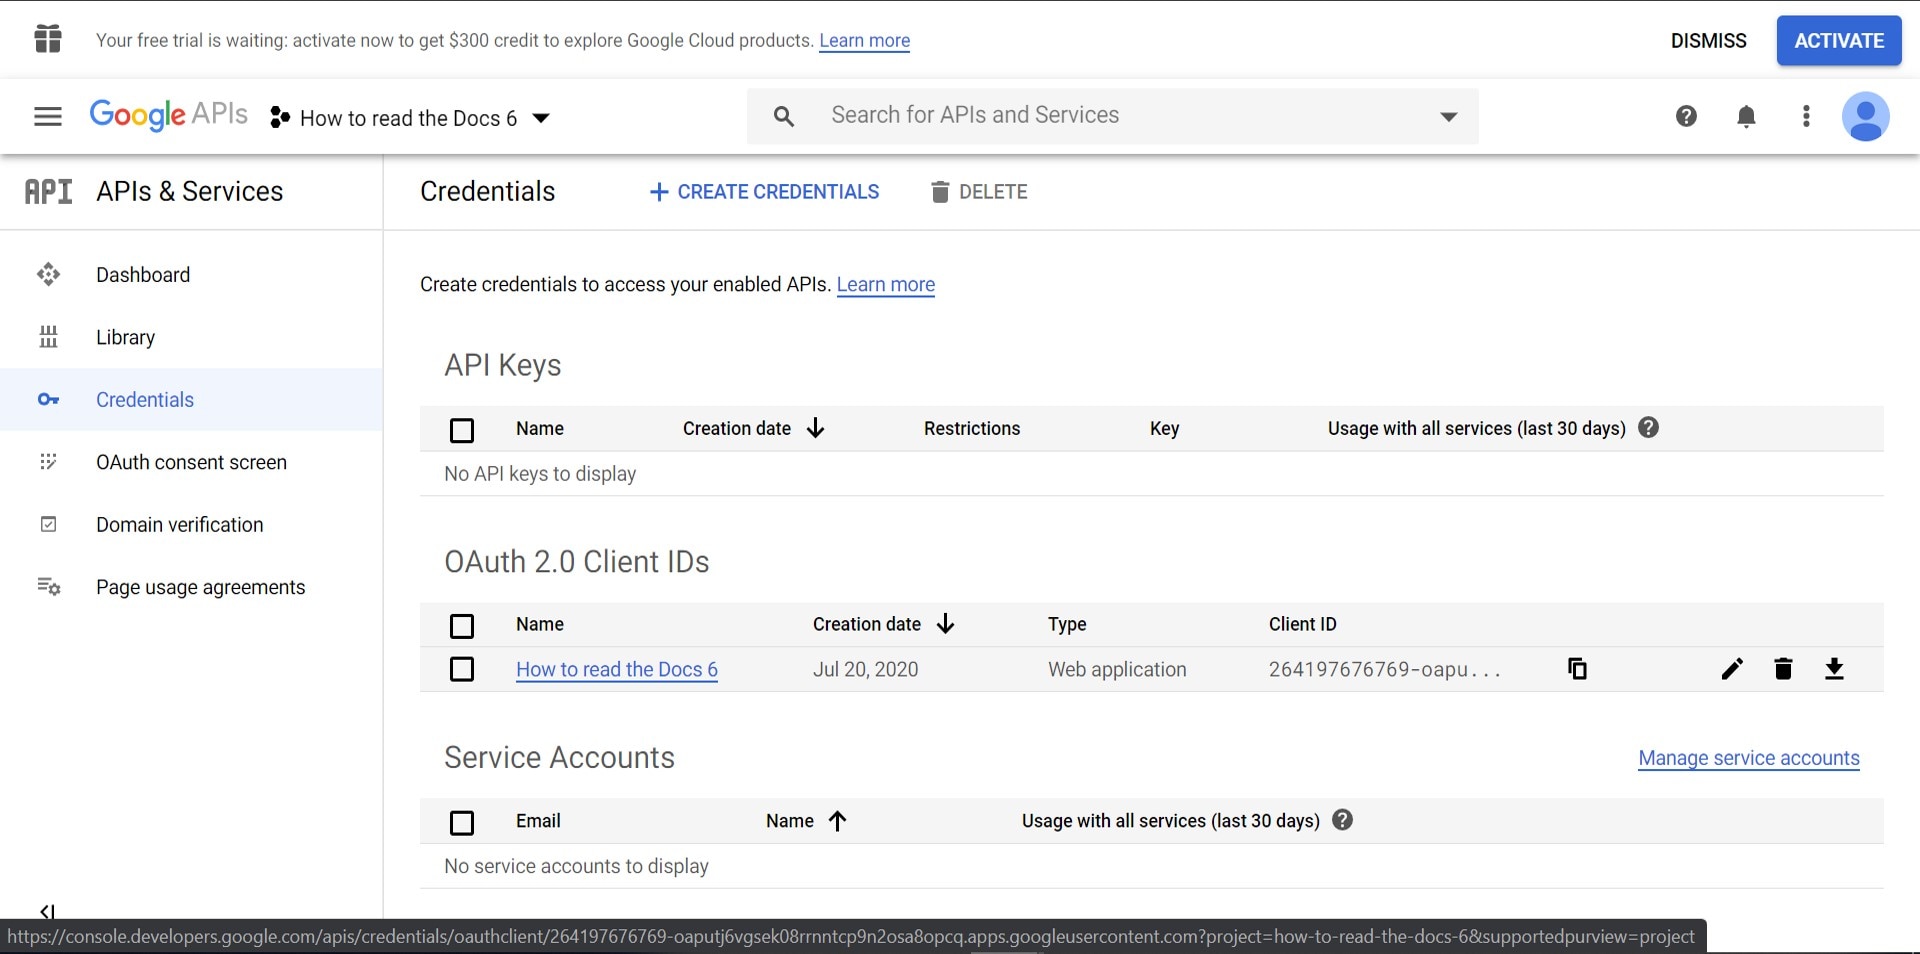Viewport: 1920px width, 954px height.
Task: Open the main hamburger navigation menu
Action: (x=48, y=117)
